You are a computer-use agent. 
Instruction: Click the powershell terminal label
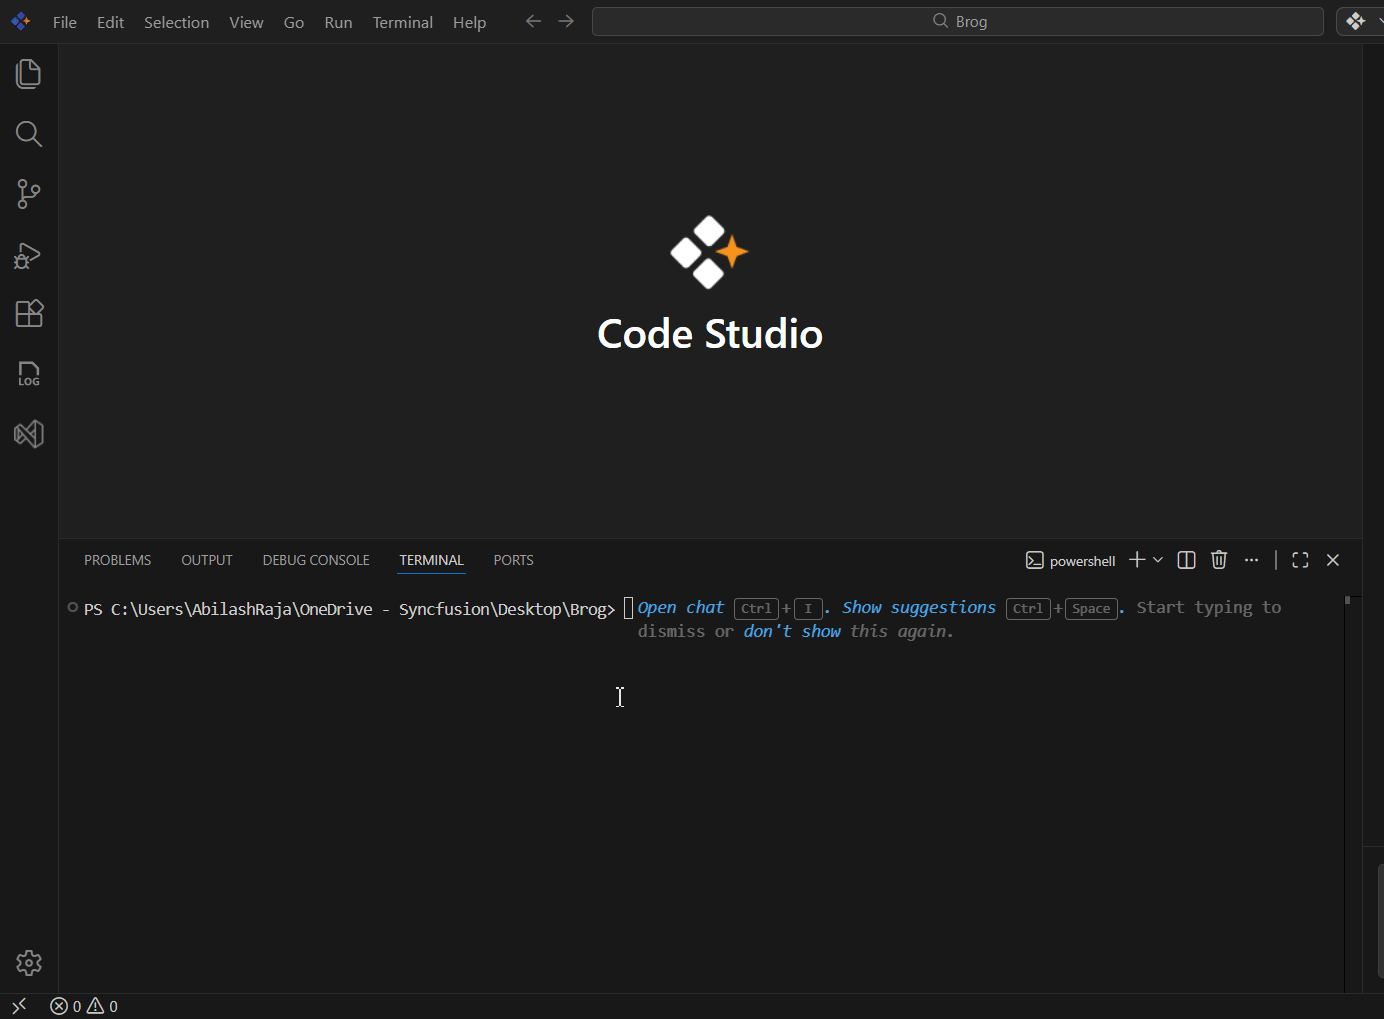coord(1071,561)
